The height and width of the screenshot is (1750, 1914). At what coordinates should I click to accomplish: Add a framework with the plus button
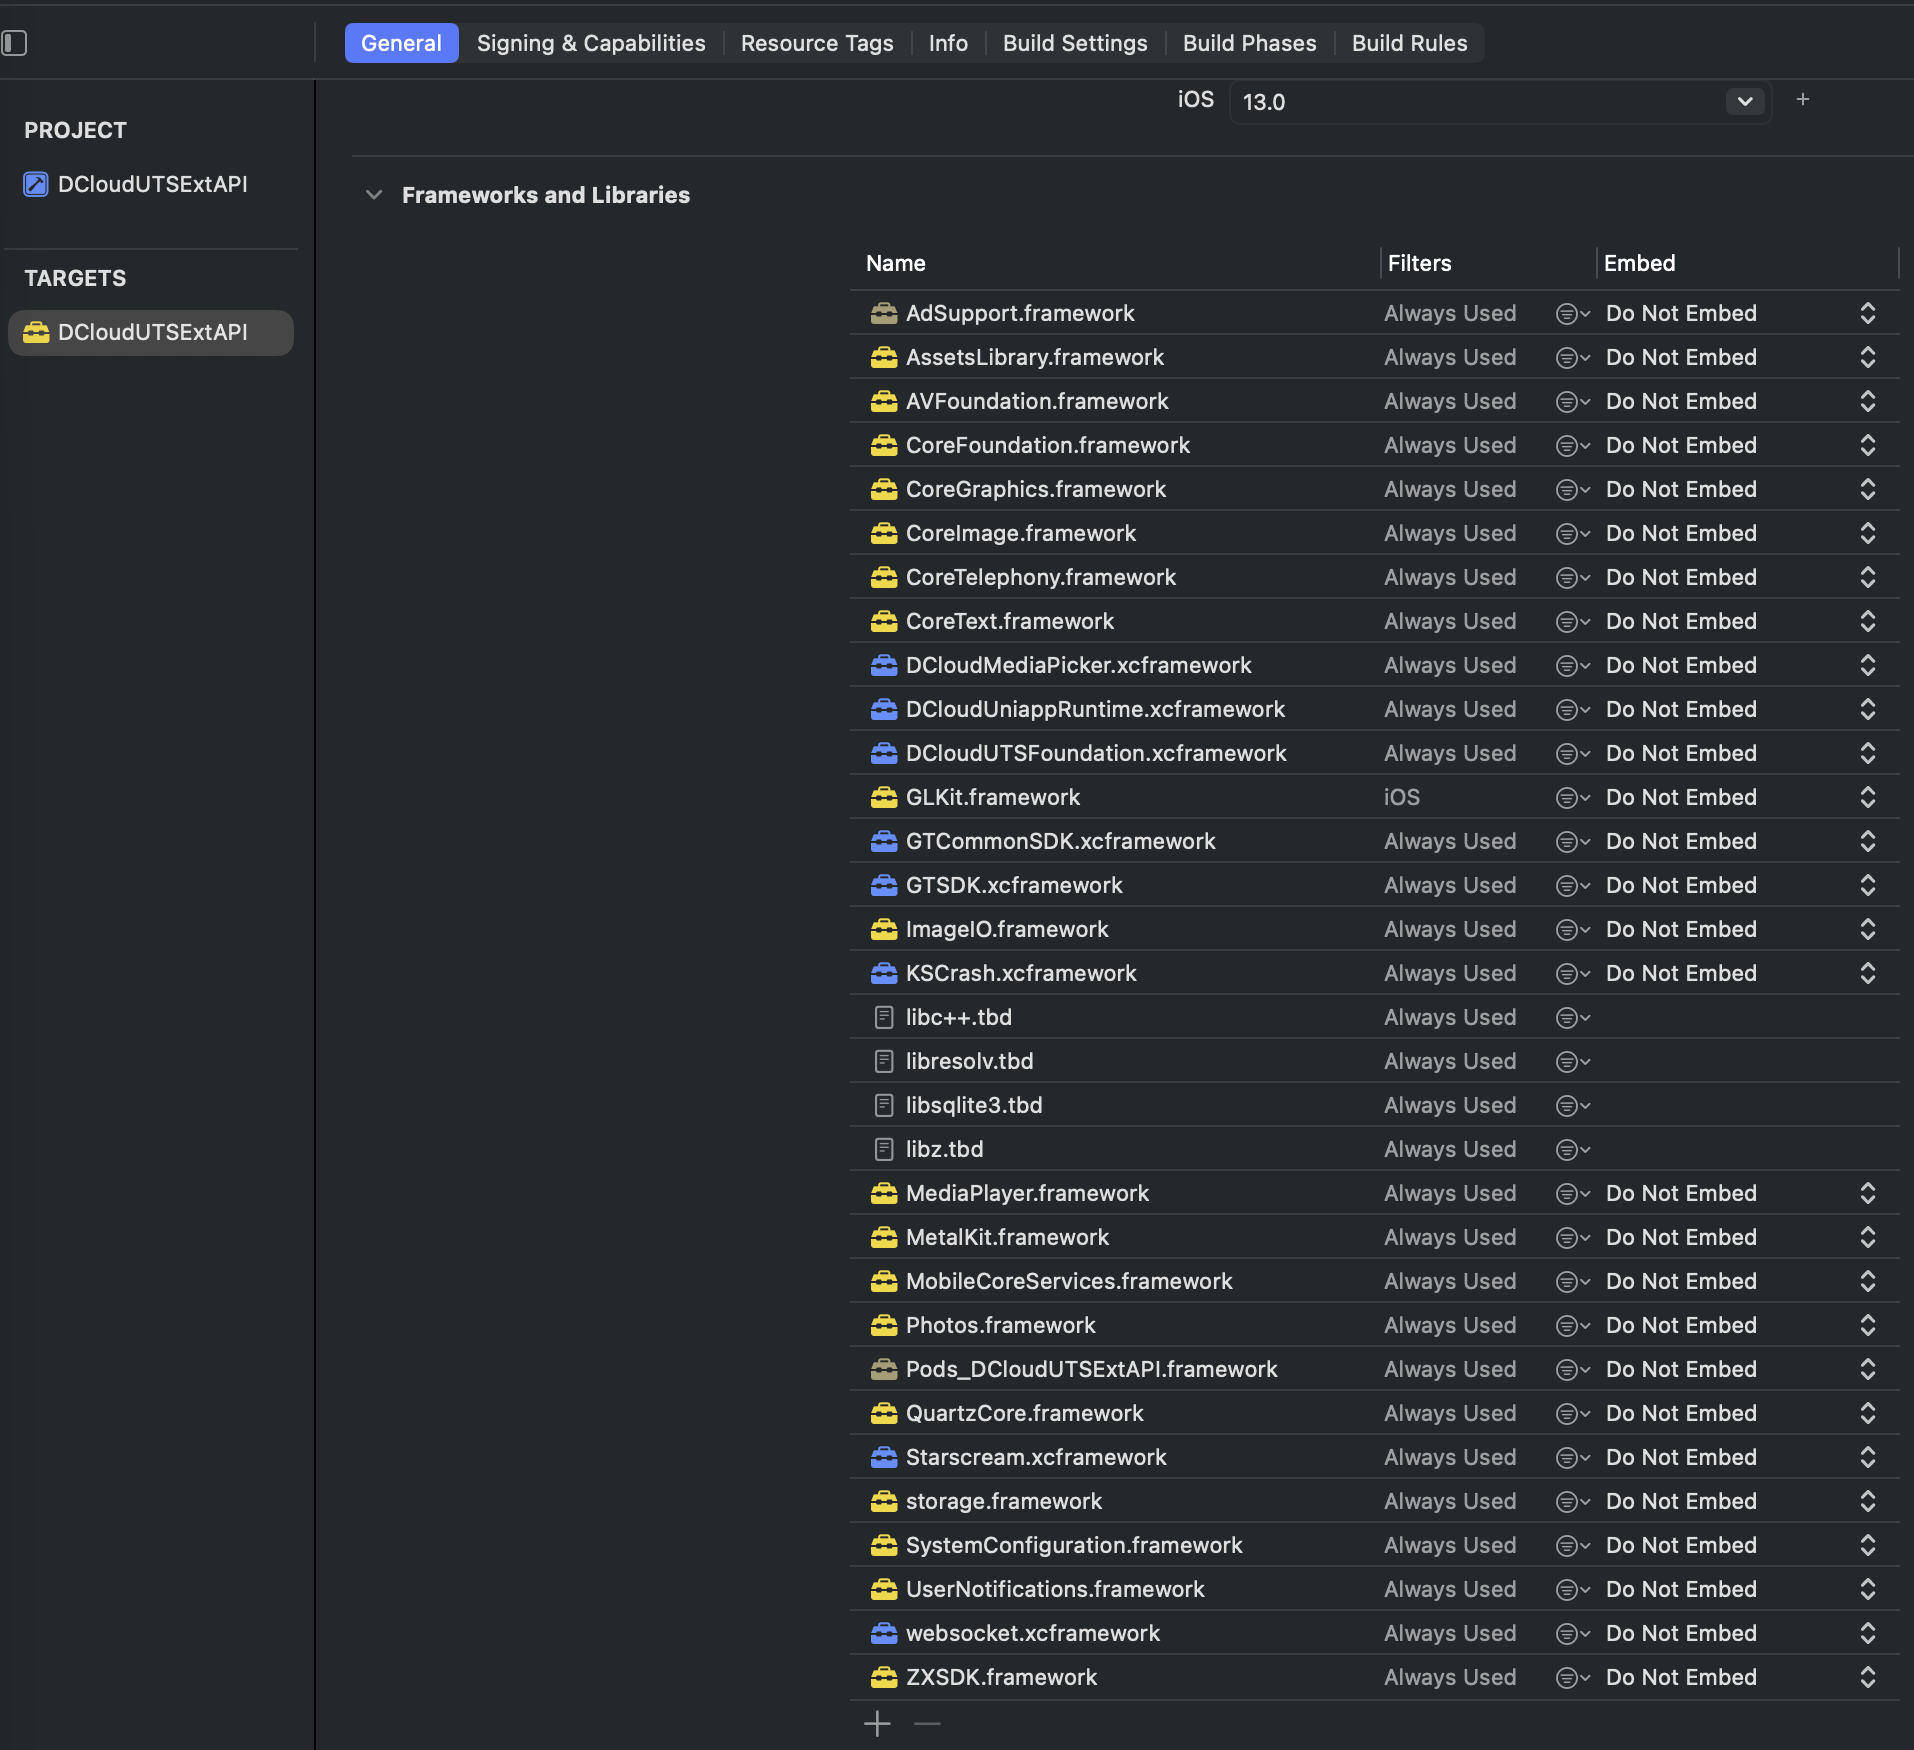click(x=877, y=1724)
